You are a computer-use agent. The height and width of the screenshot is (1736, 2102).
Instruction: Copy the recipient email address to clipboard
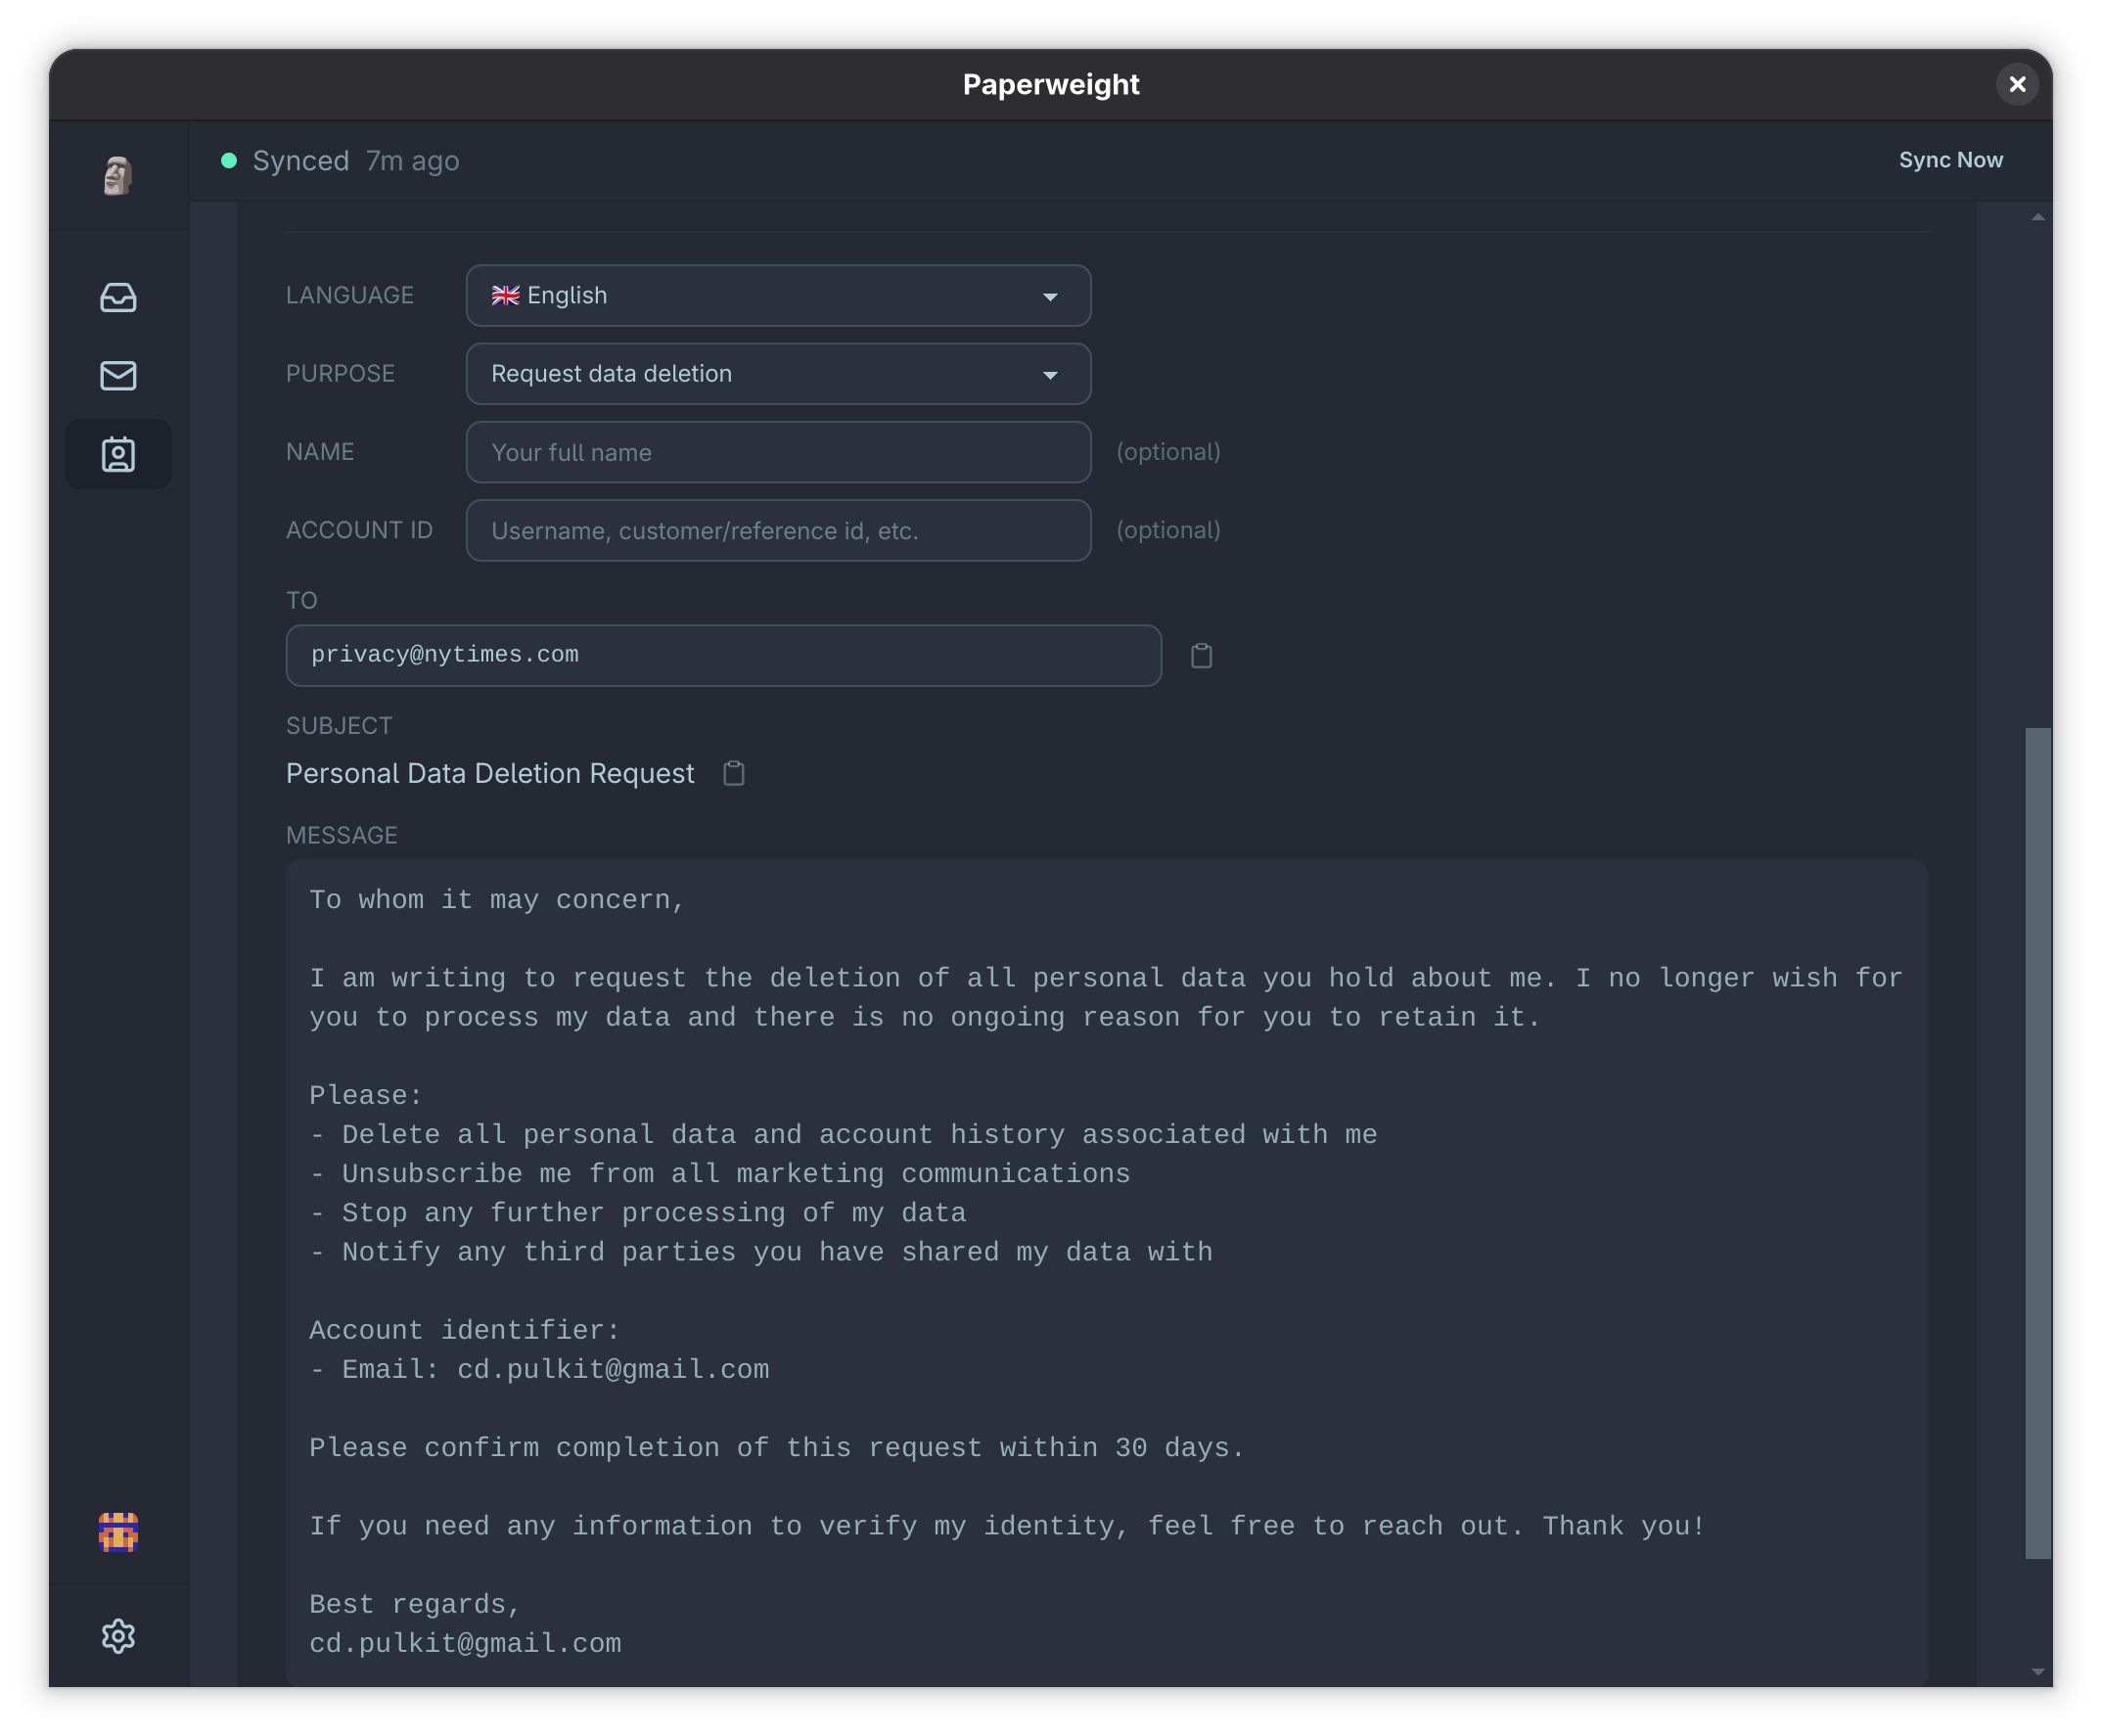1201,656
